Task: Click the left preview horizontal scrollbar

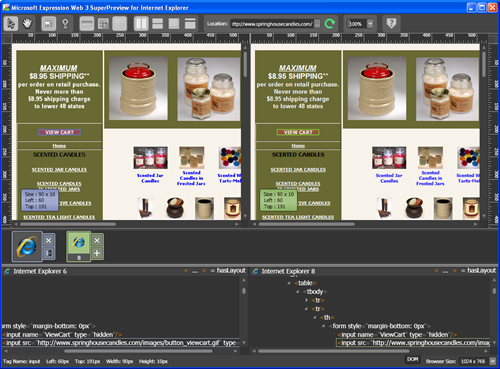Action: (67, 224)
